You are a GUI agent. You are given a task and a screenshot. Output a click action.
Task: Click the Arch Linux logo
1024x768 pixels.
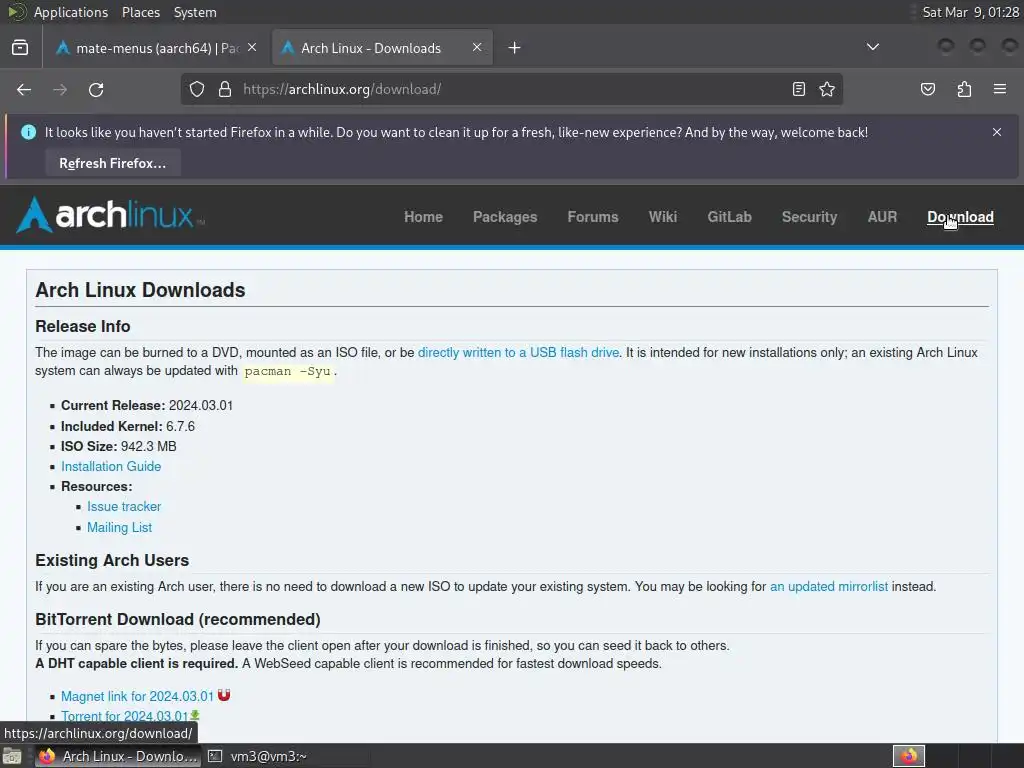110,215
